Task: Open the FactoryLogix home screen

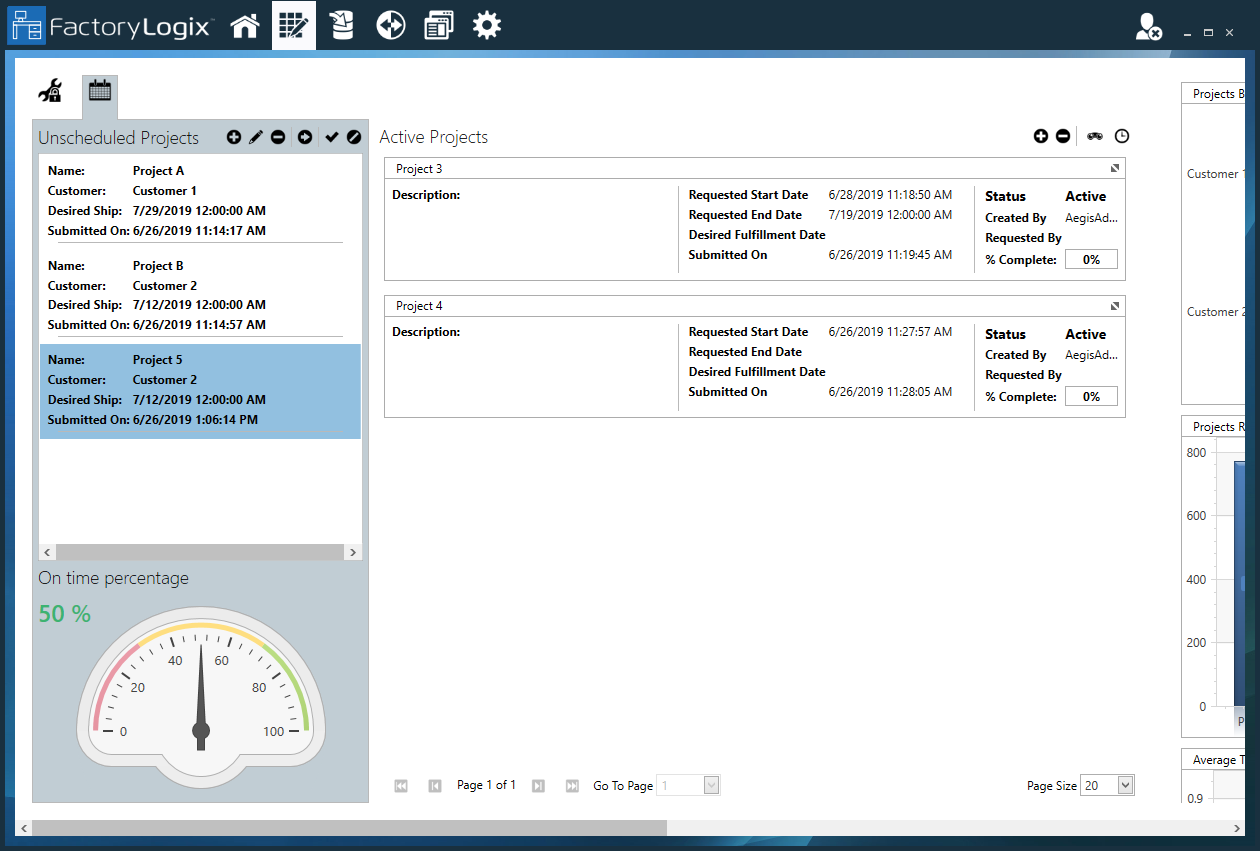Action: pyautogui.click(x=245, y=25)
